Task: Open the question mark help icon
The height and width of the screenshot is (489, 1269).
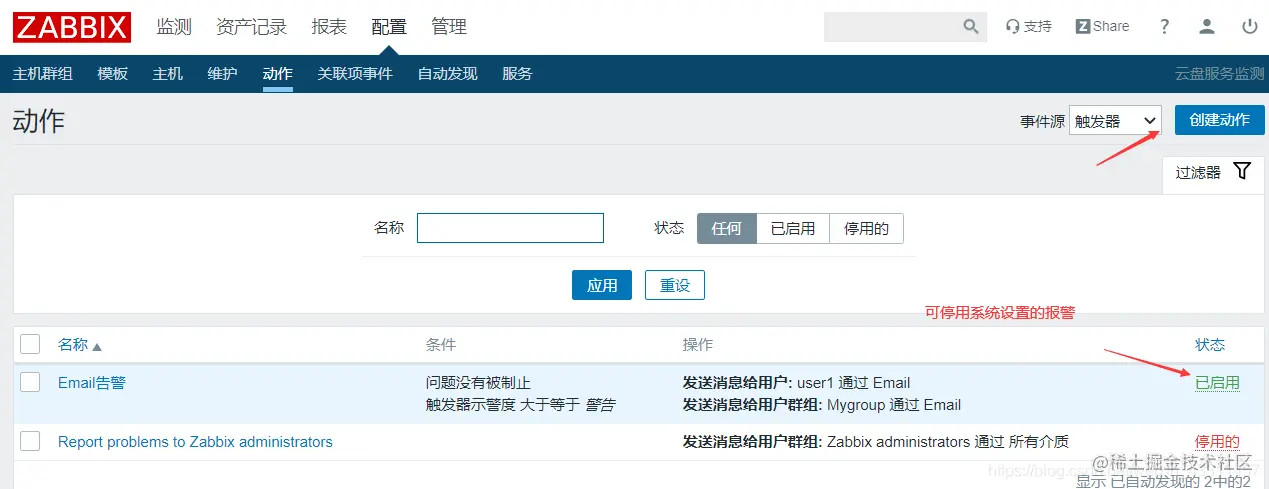Action: tap(1165, 27)
